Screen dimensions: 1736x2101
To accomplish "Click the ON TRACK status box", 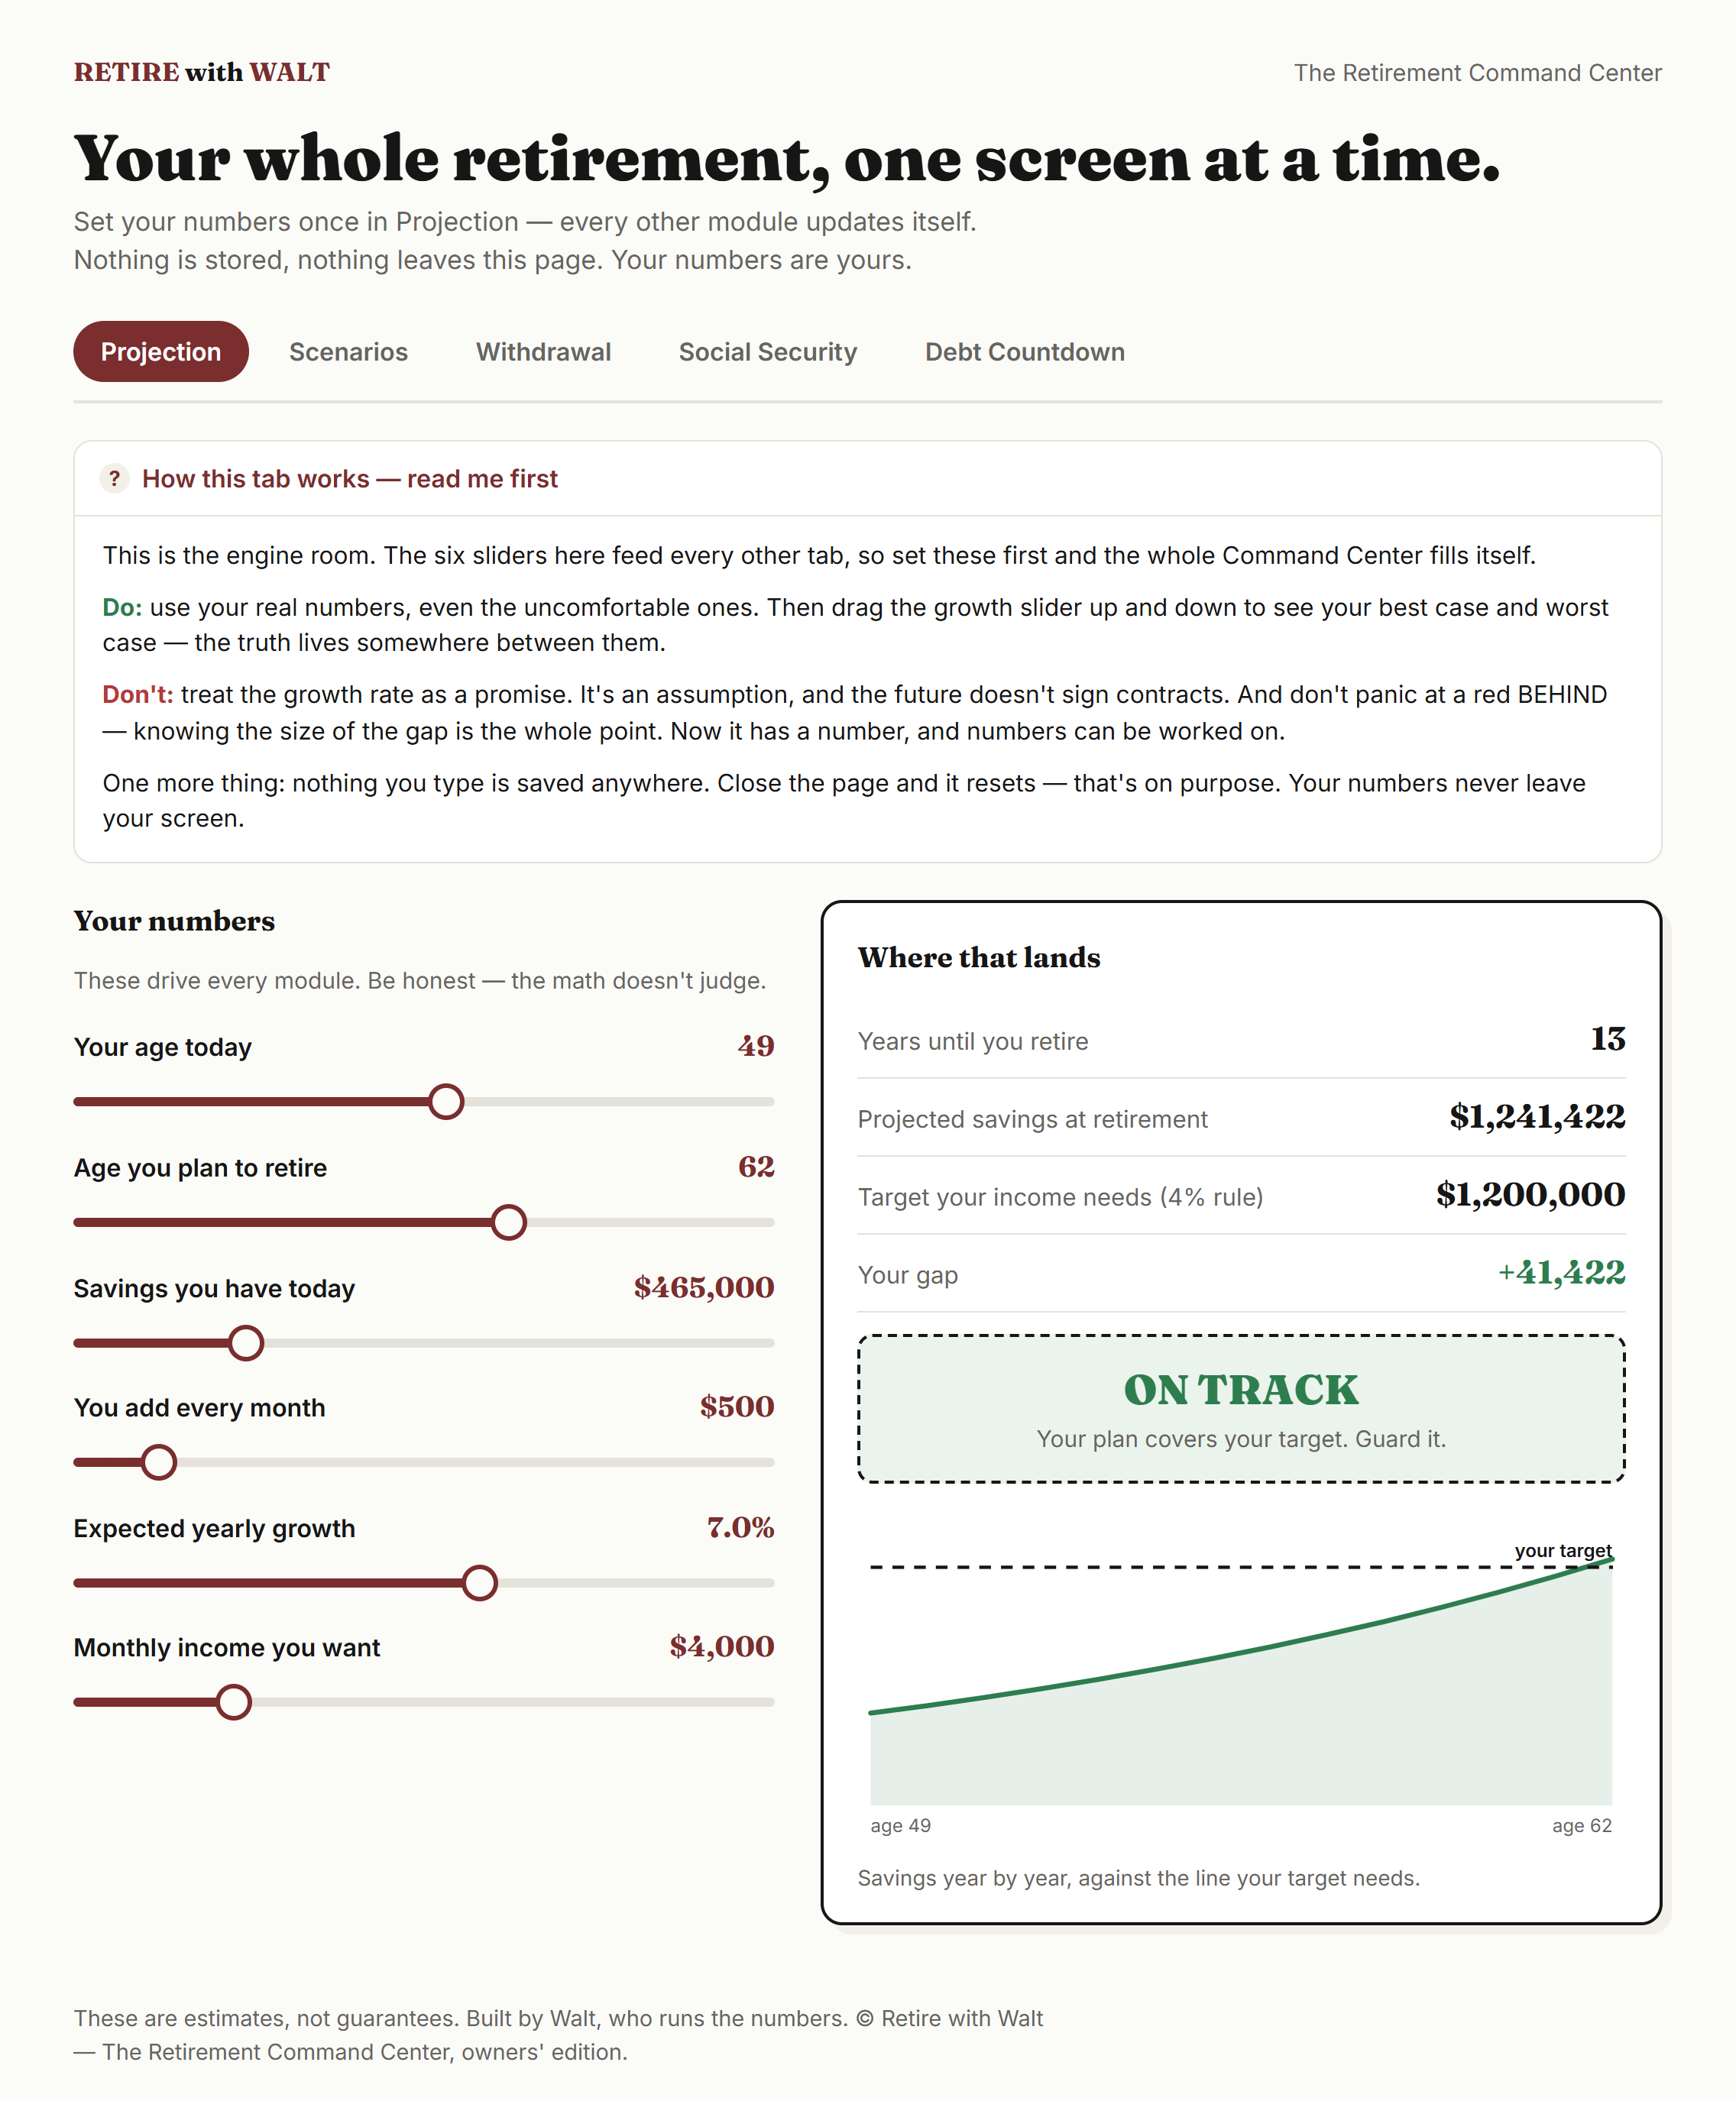I will tap(1241, 1409).
